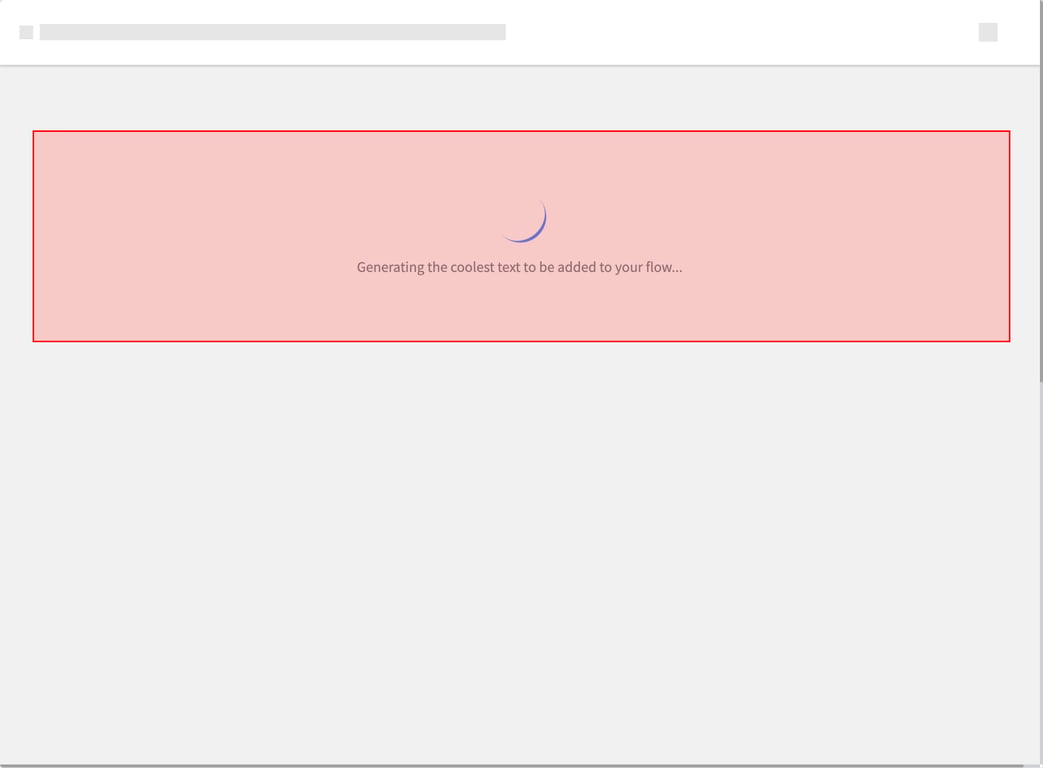Viewport: 1043px width, 768px height.
Task: Click the red top border of the loading panel
Action: click(x=520, y=131)
